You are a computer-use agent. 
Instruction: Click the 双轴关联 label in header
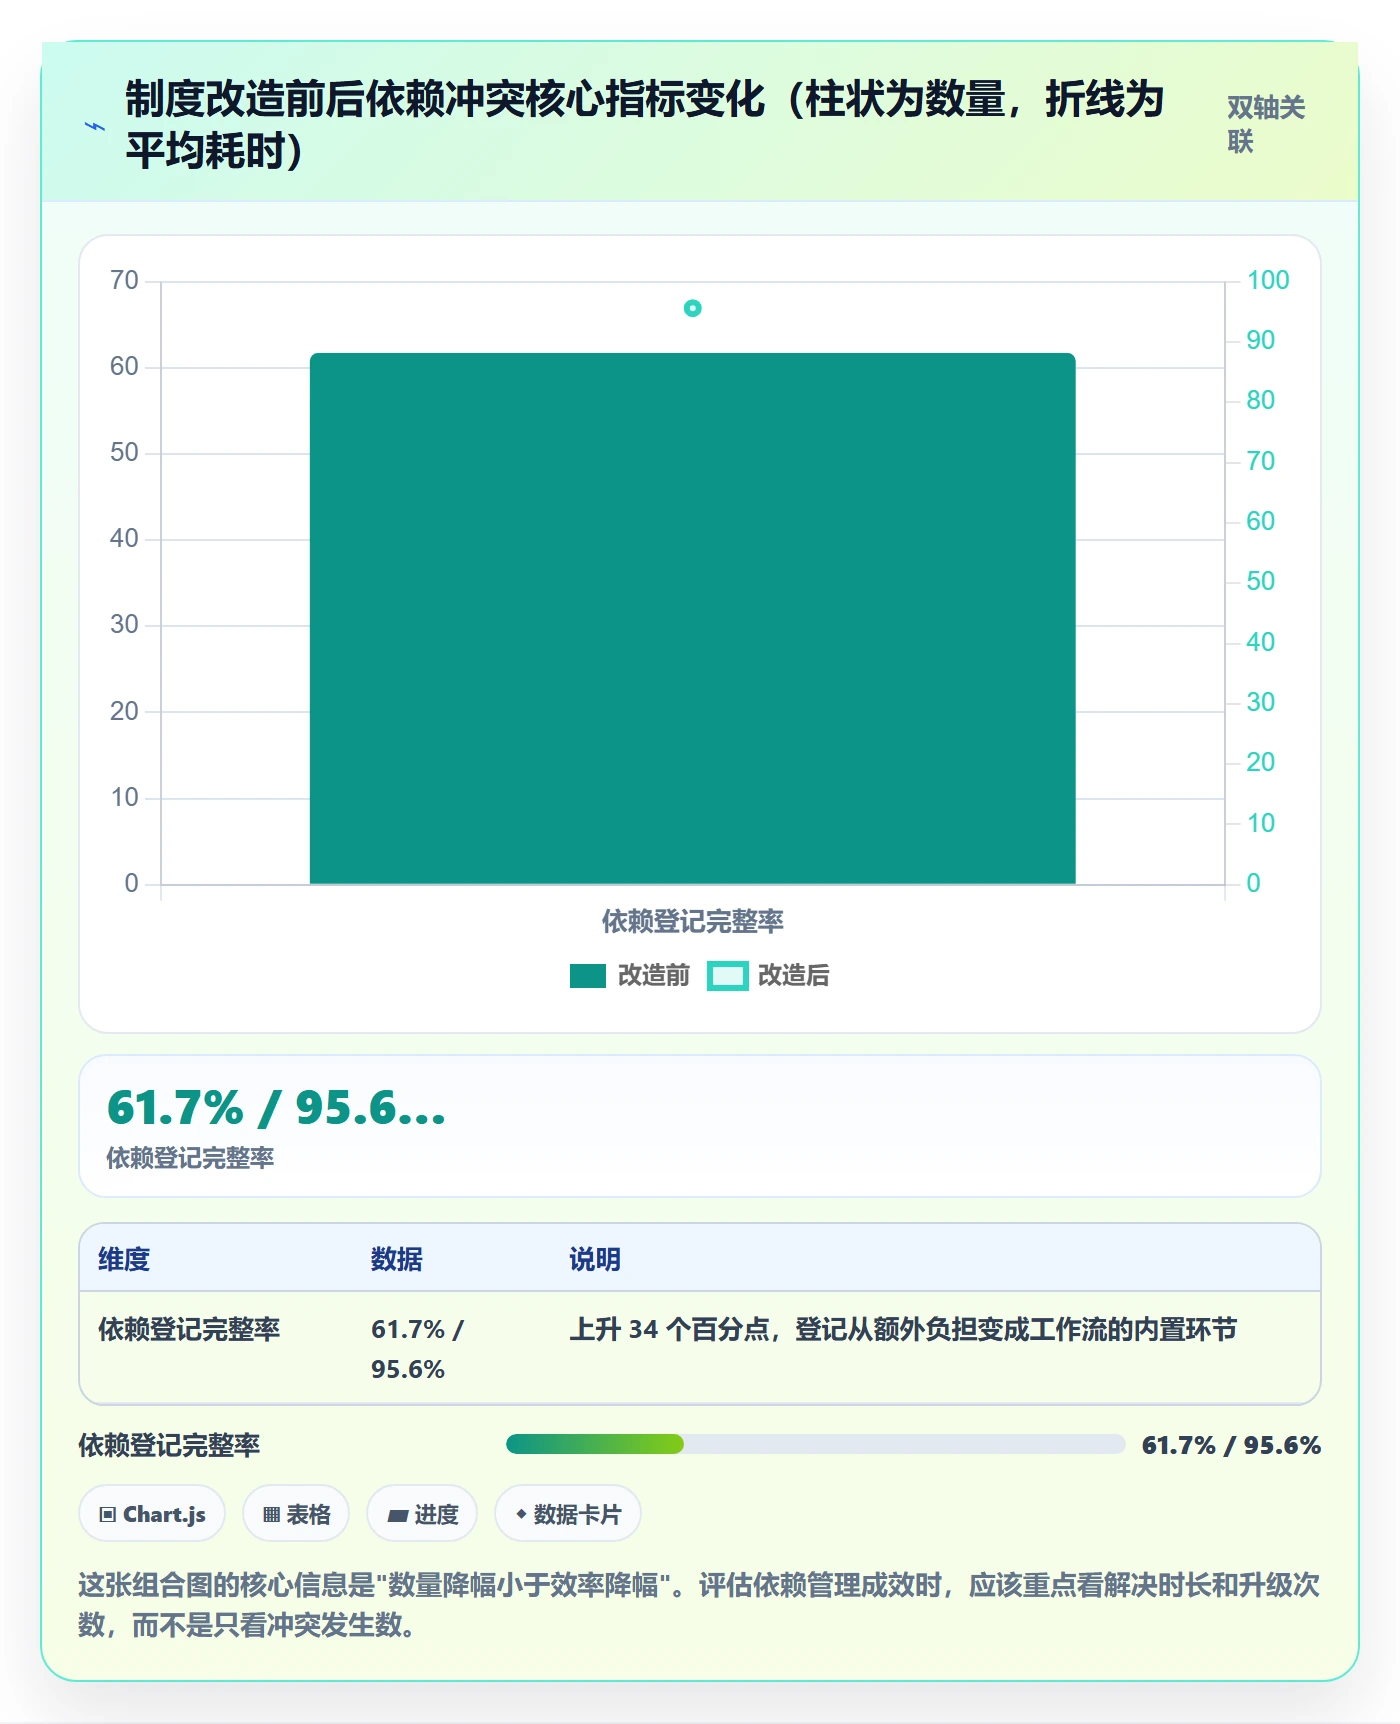(1266, 124)
